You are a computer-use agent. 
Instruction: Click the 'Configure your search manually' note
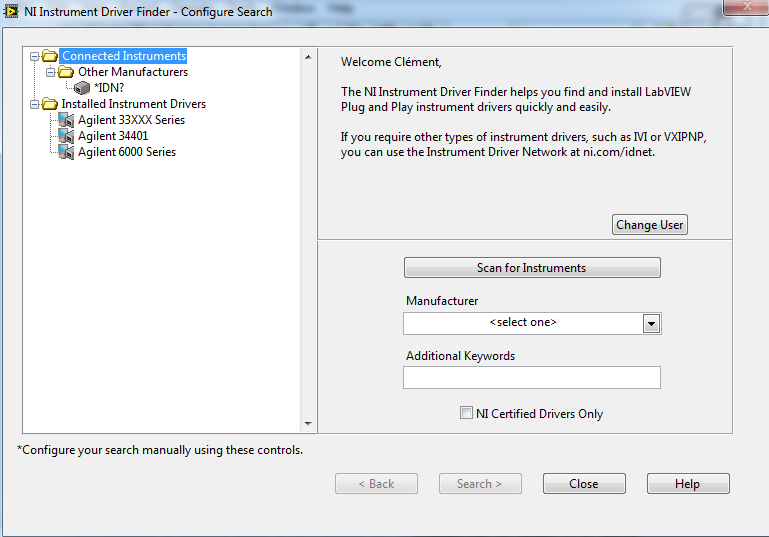160,450
